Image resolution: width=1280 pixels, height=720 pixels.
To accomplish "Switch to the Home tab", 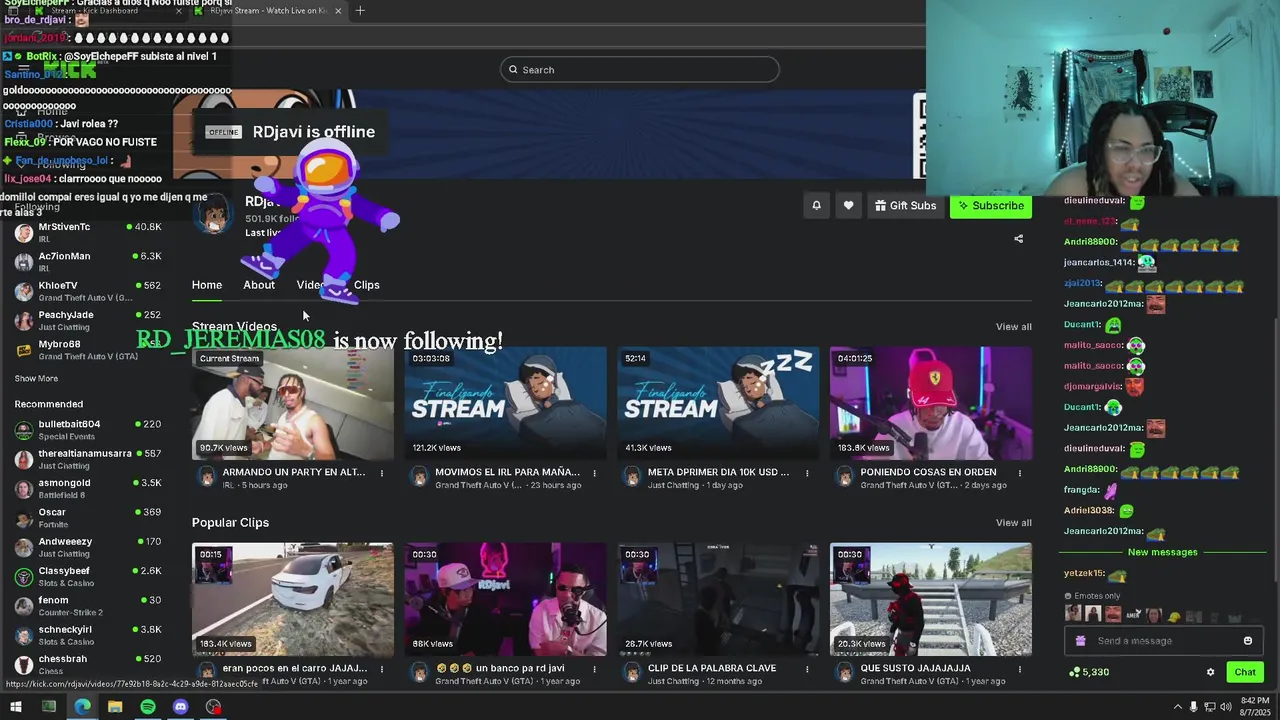I will [207, 285].
